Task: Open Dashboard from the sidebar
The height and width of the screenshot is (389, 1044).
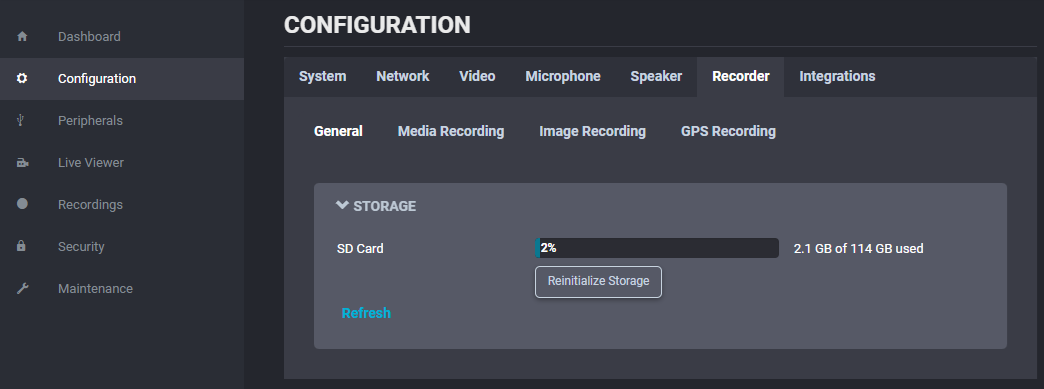Action: 122,37
